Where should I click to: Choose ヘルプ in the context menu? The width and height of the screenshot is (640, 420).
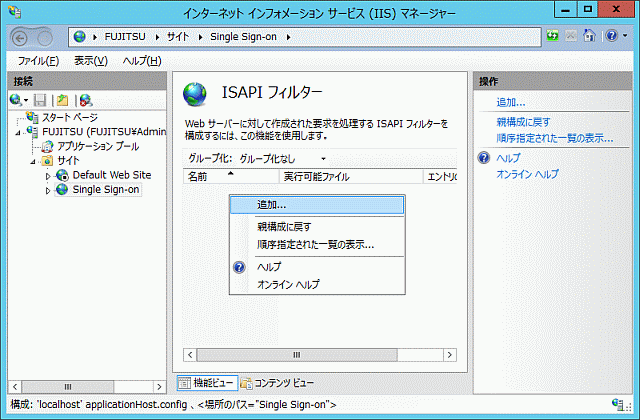point(317,267)
